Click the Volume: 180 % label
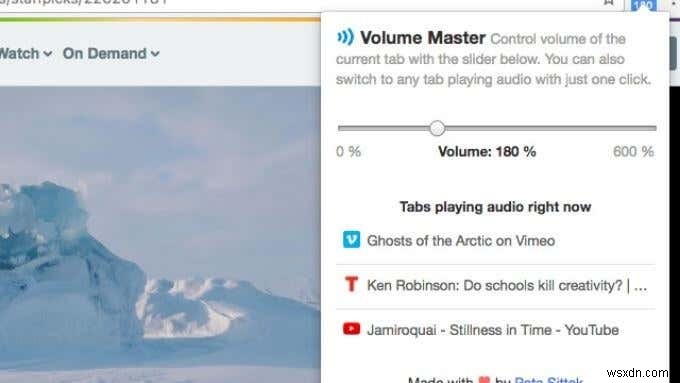Viewport: 680px width, 383px height. 487,152
